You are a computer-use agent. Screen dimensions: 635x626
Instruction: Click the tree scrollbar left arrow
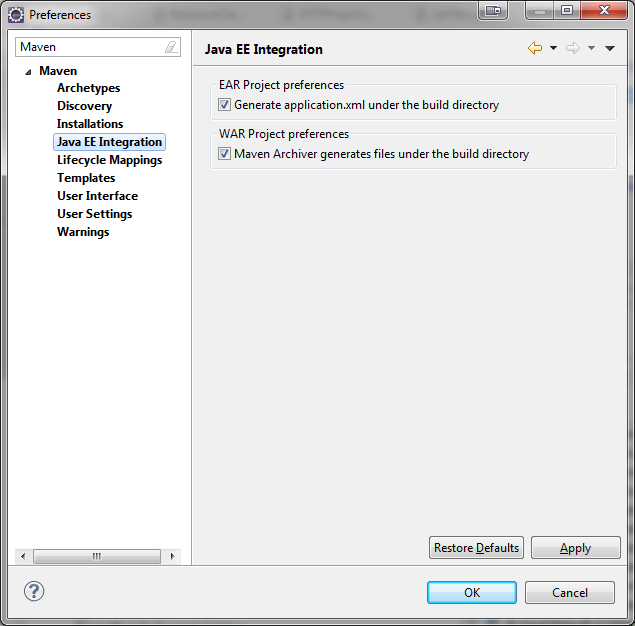(23, 556)
